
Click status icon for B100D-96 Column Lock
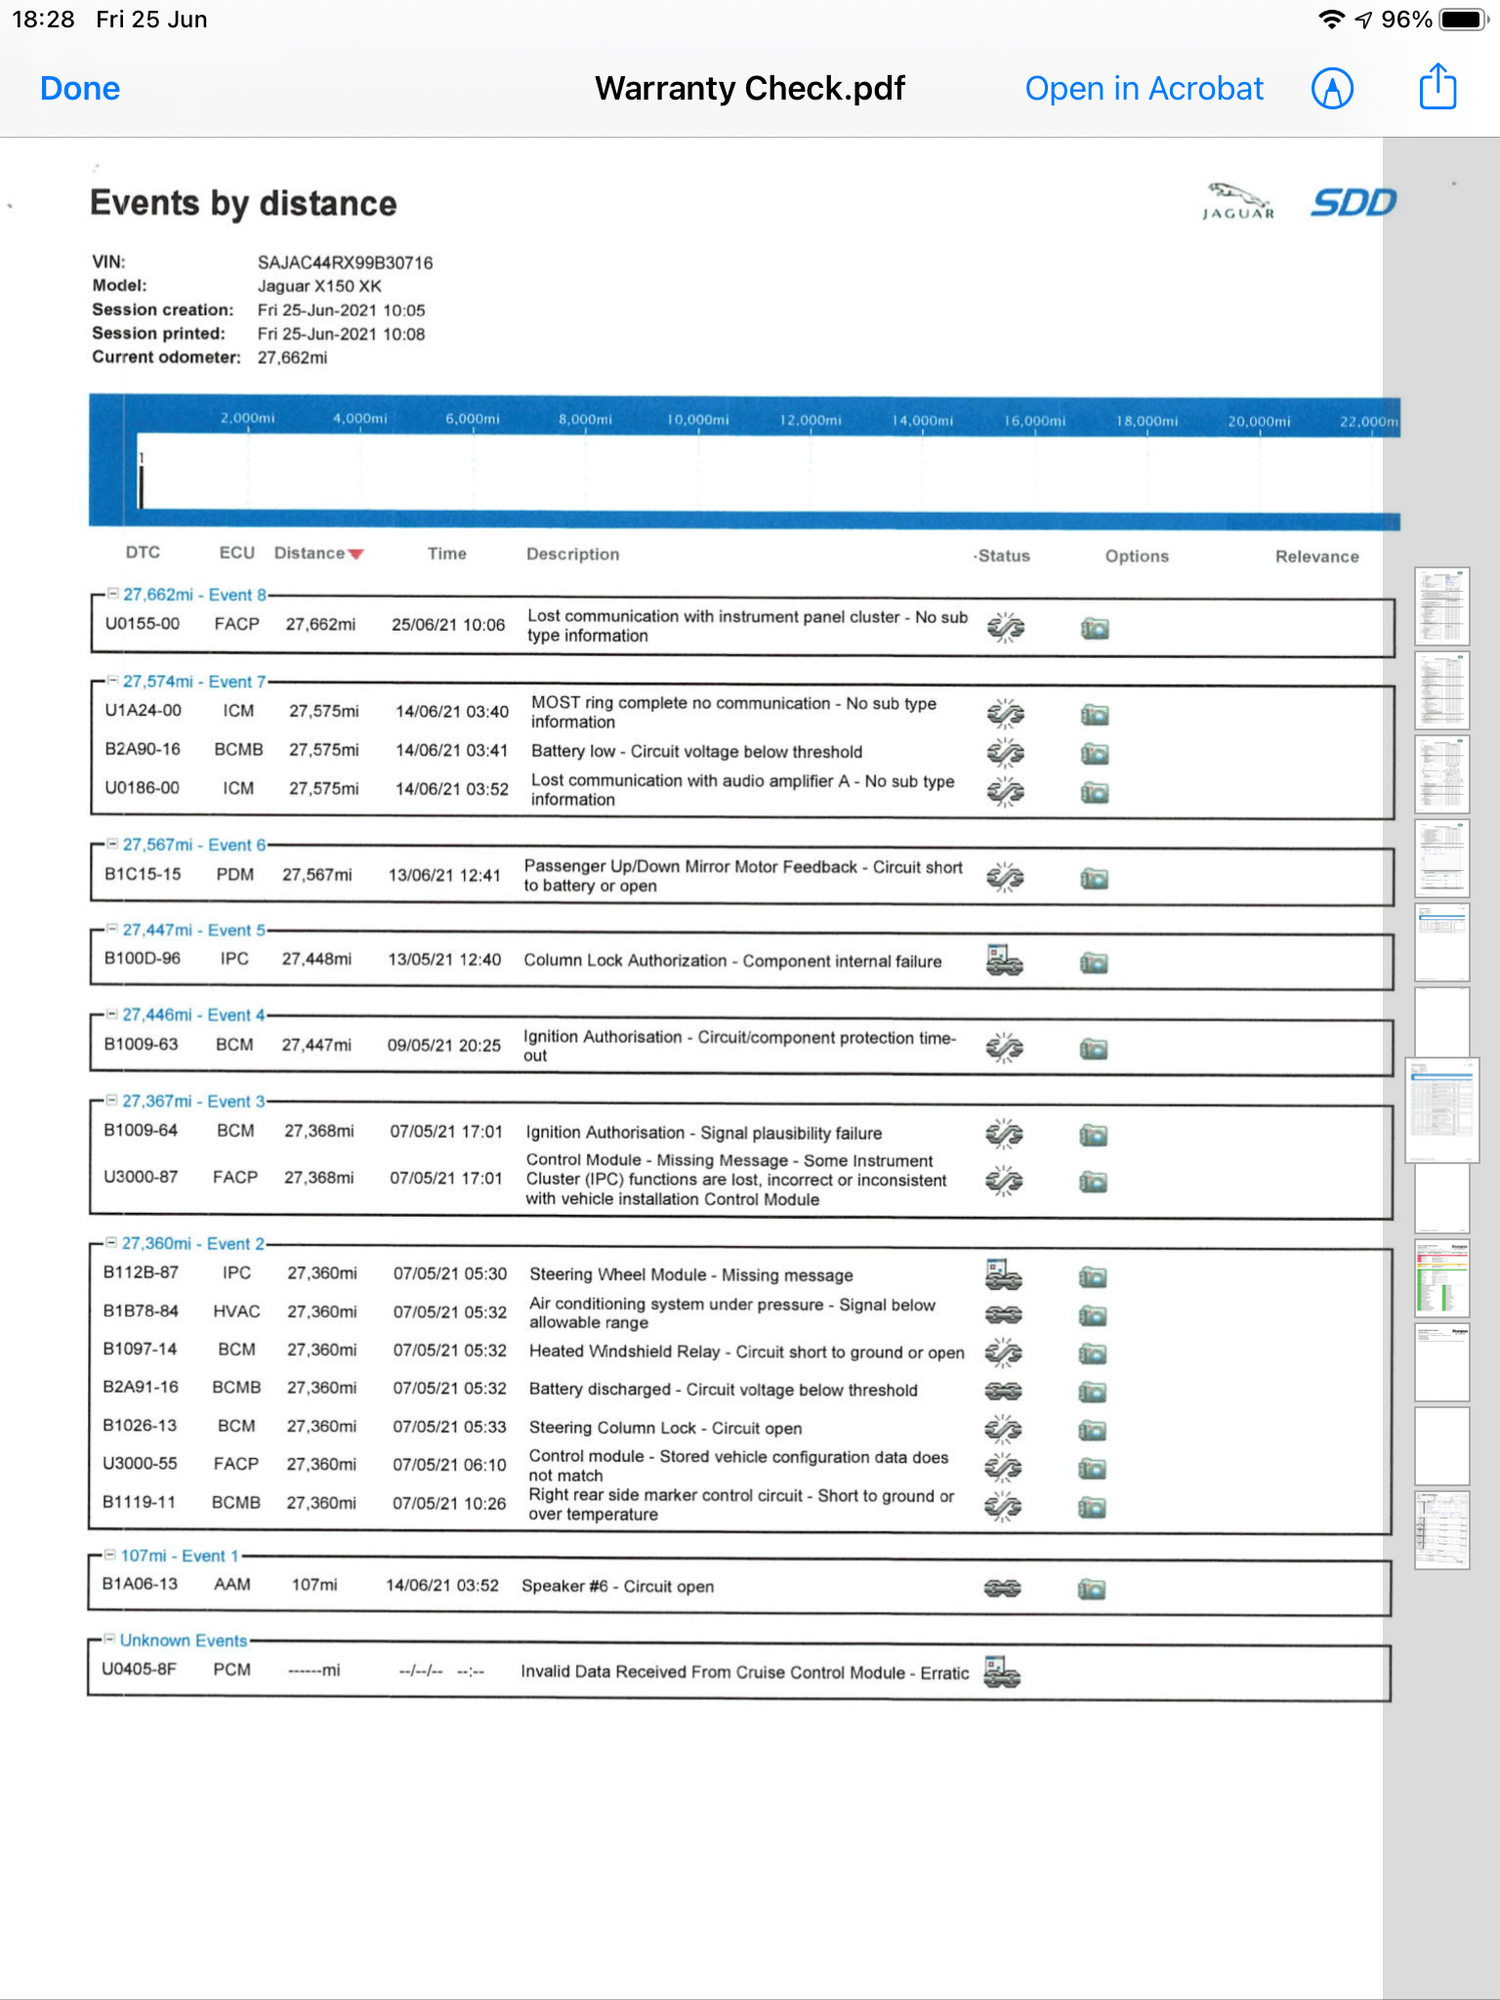[x=1004, y=961]
